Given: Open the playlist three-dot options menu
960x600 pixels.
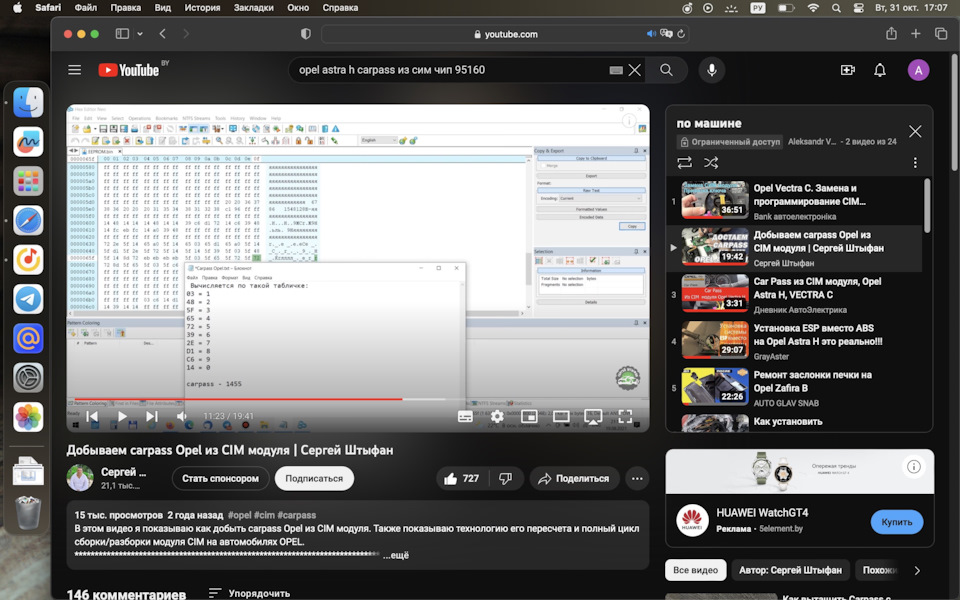Looking at the screenshot, I should pos(915,163).
